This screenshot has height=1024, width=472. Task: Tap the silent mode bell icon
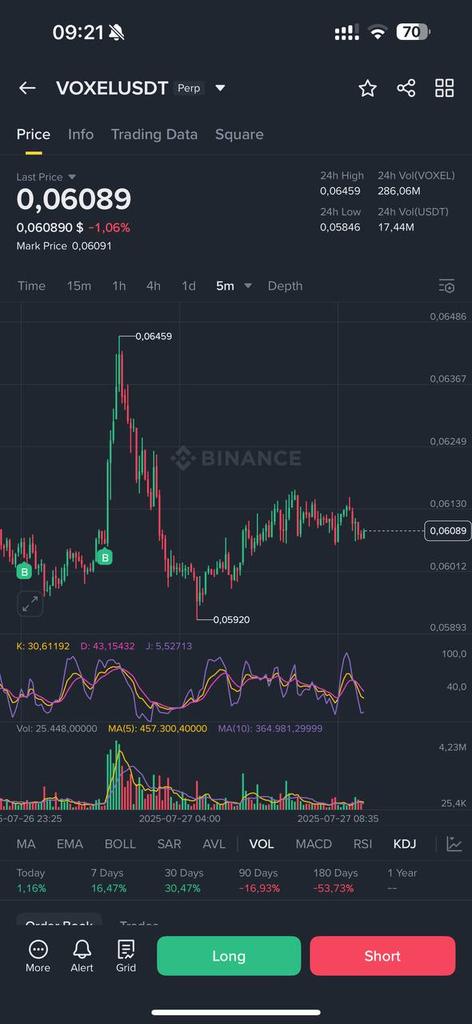pyautogui.click(x=117, y=32)
